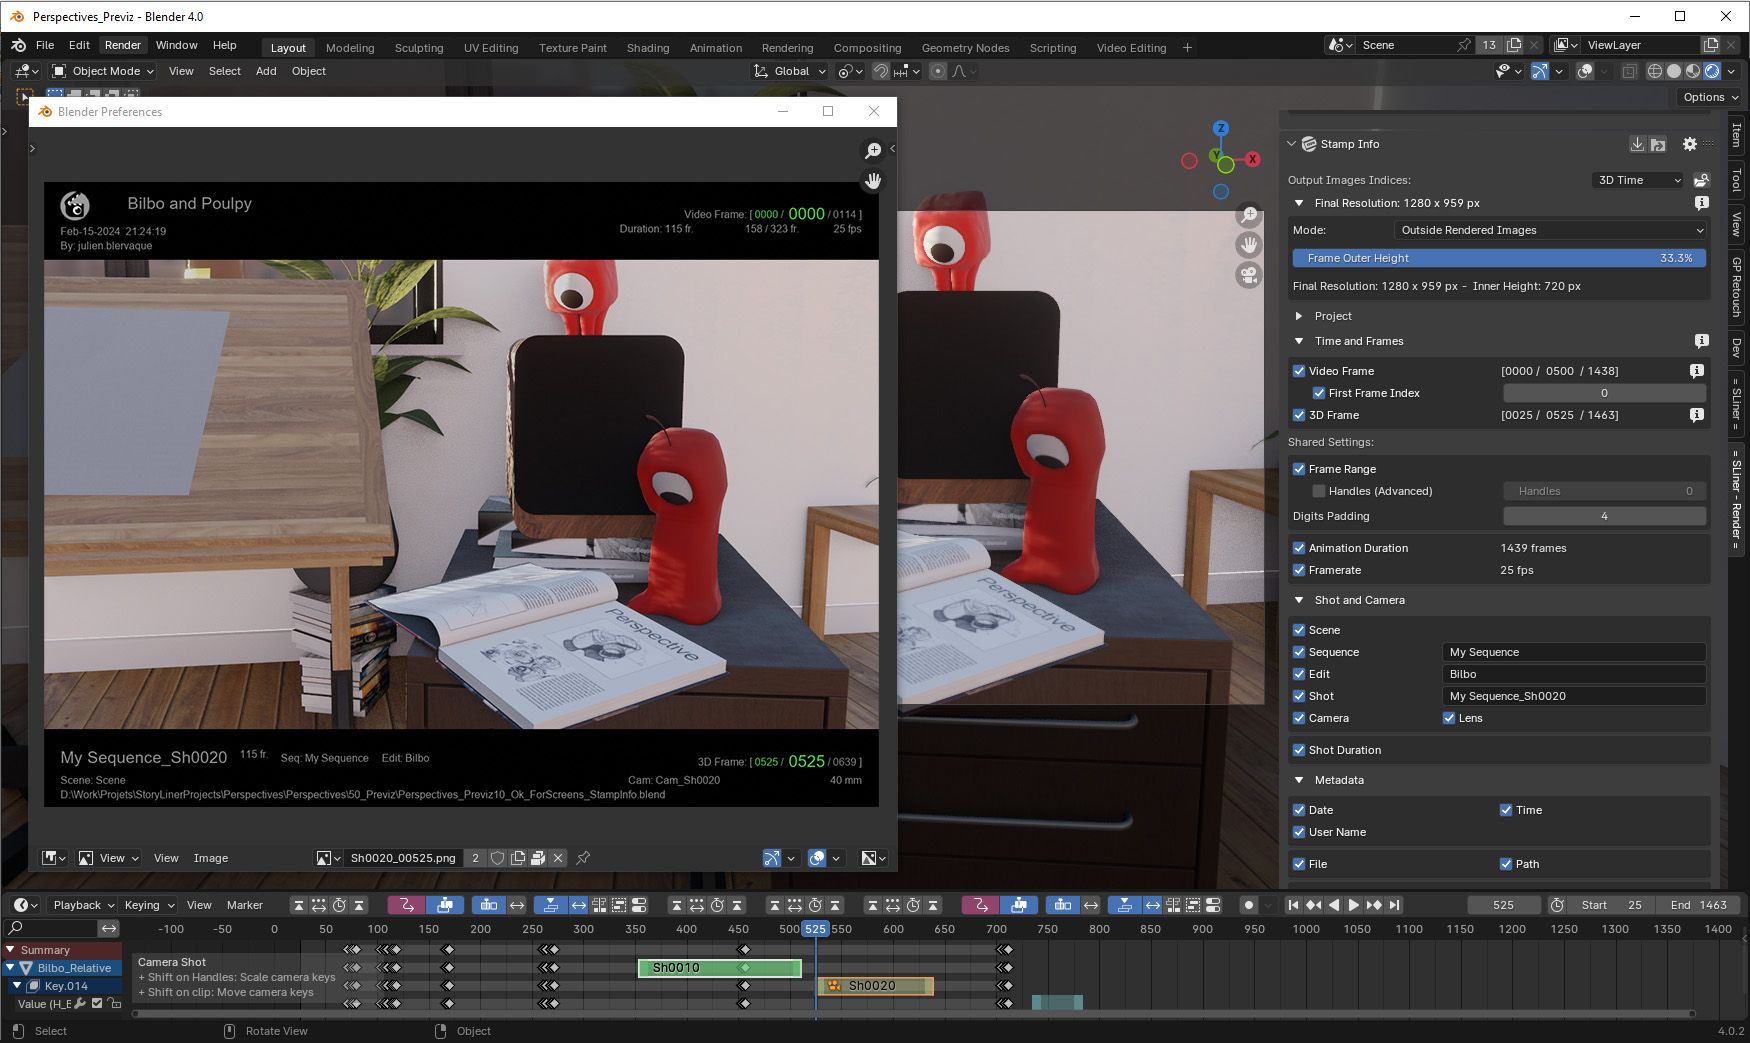Click the Options button in viewport header

[1710, 97]
